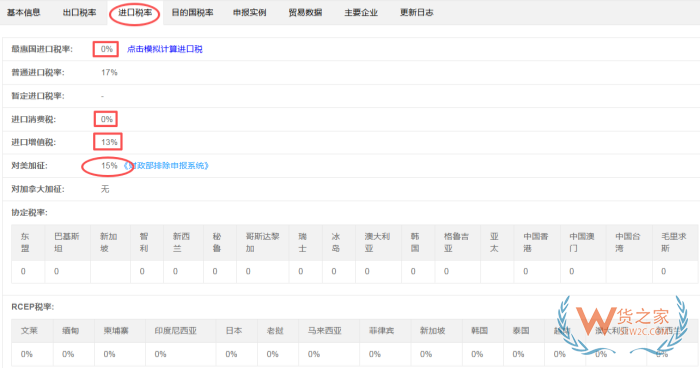This screenshot has width=700, height=368.
Task: Select the 0 rate under 哥斯达黎加
Action: (248, 271)
